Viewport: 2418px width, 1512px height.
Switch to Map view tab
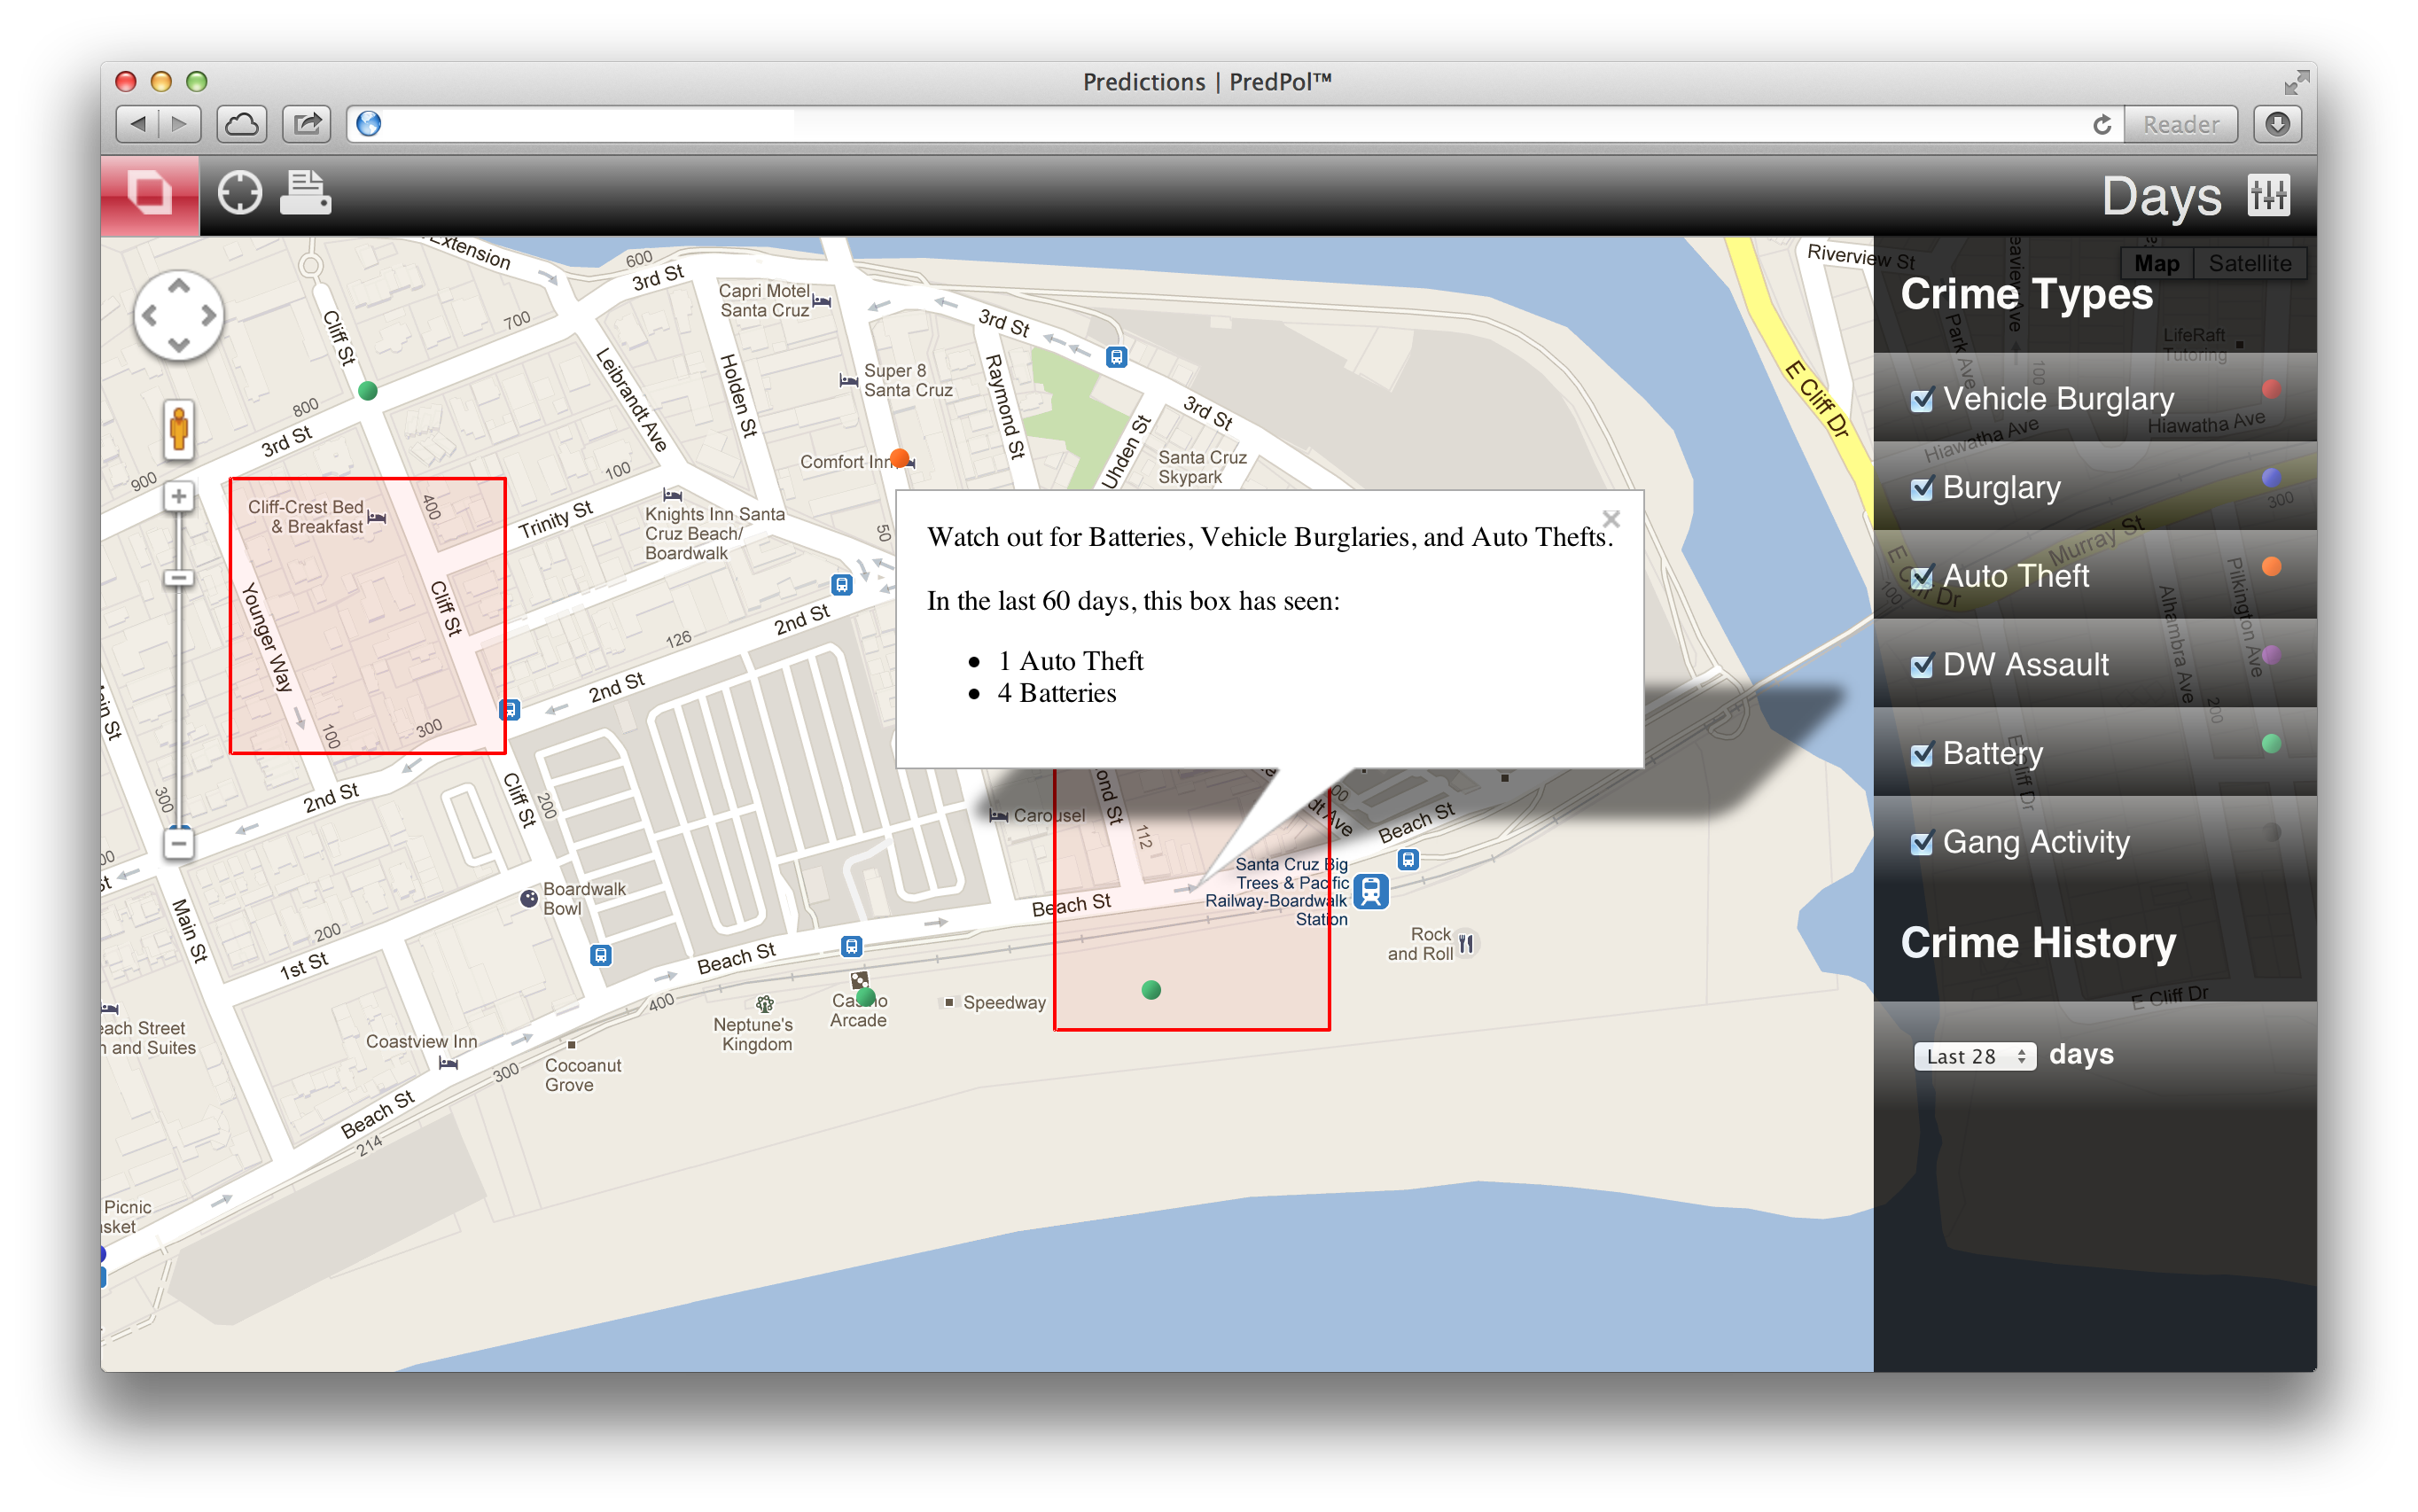pyautogui.click(x=2156, y=263)
